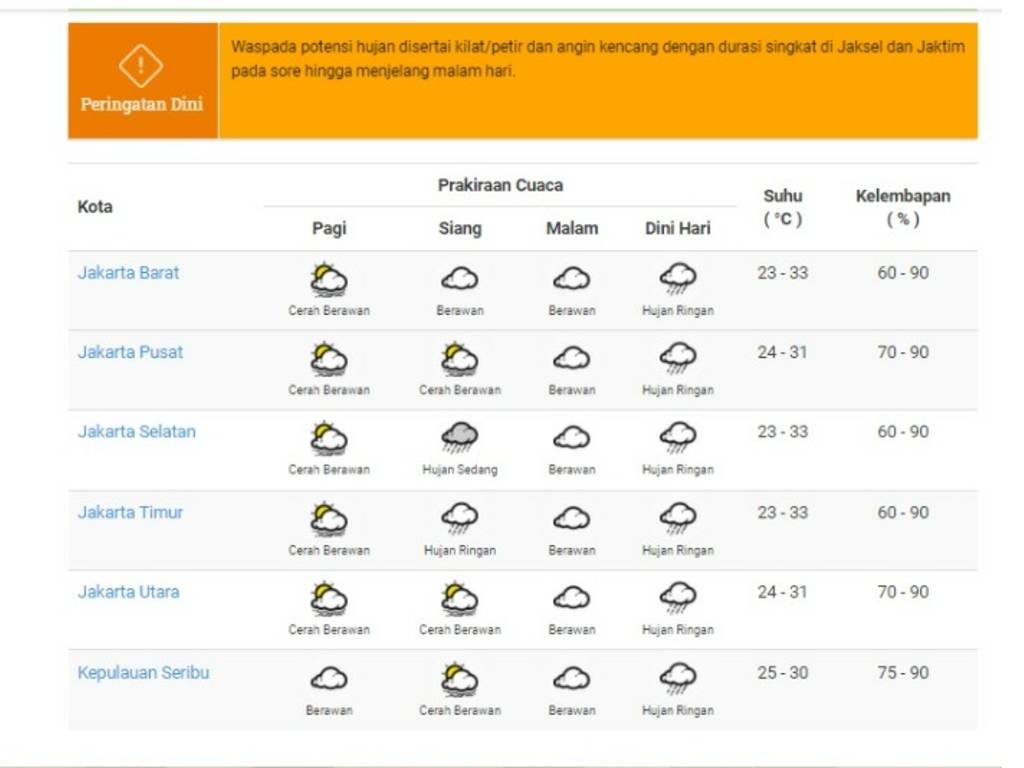The image size is (1024, 768).
Task: Click Kepulauan Seribu Malam cloud icon
Action: (x=571, y=679)
